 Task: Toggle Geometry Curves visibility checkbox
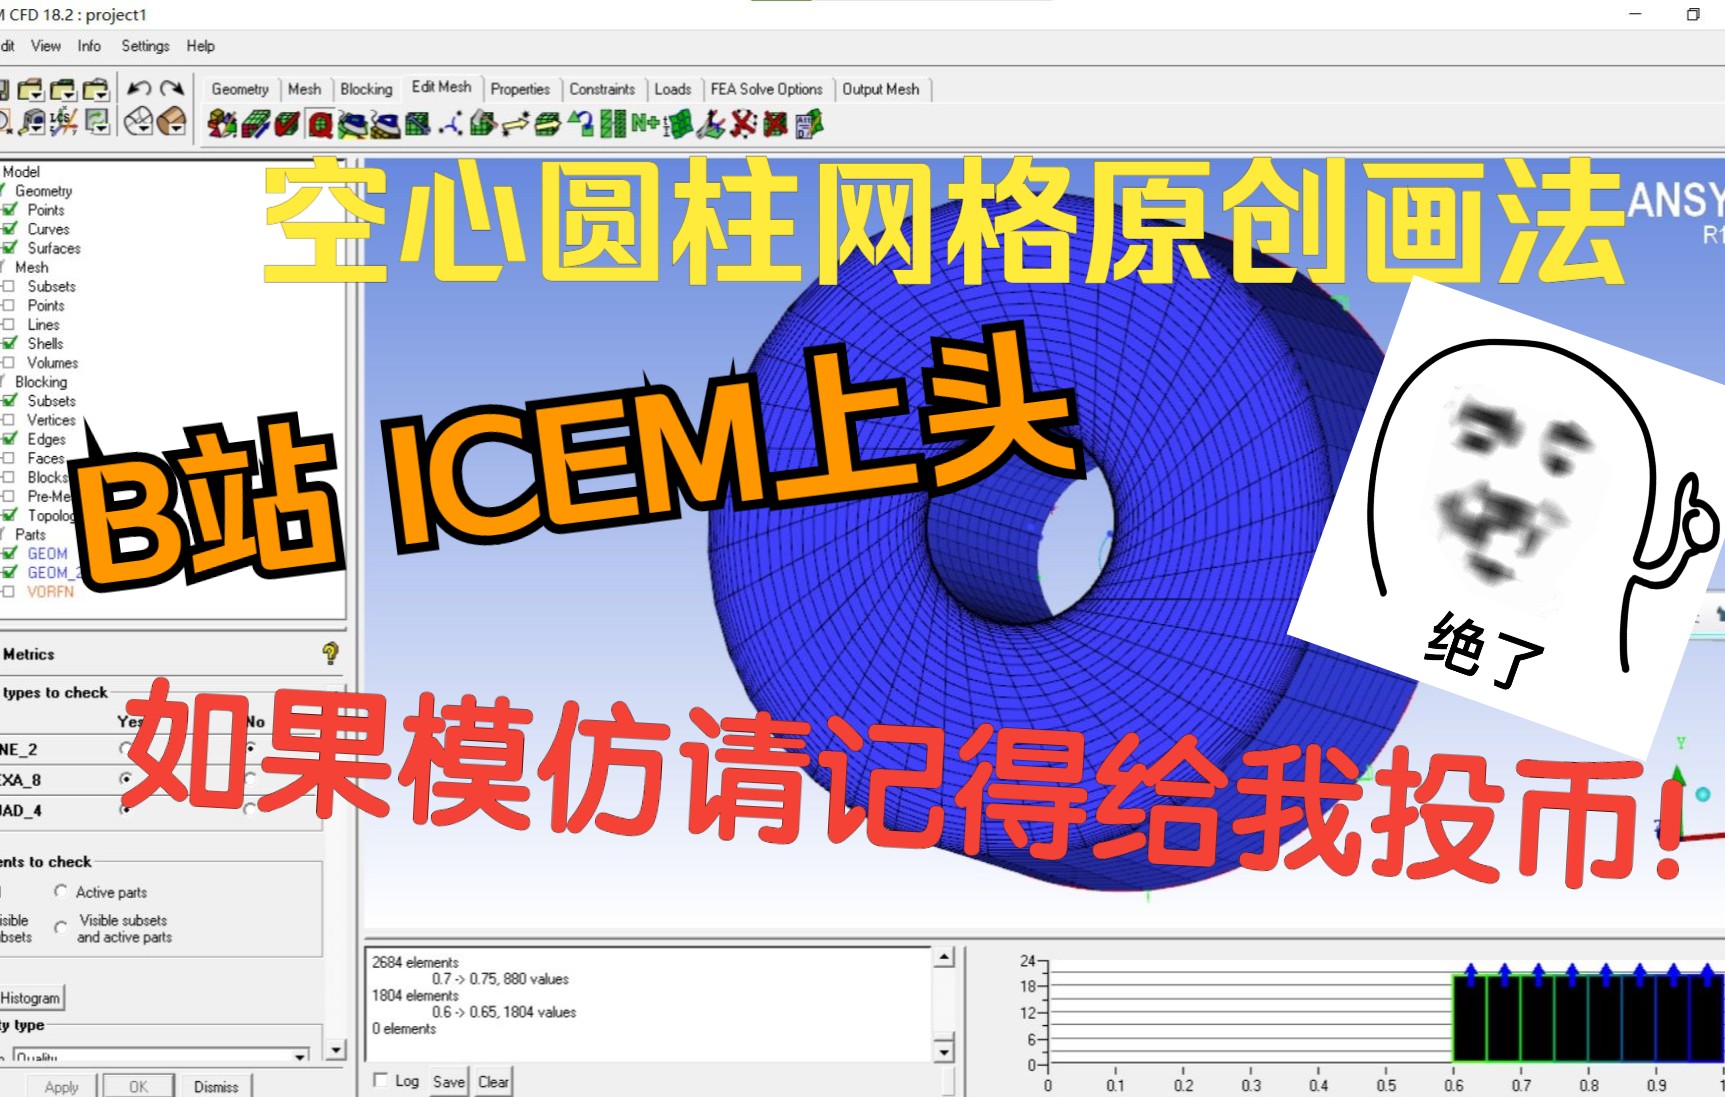(x=9, y=229)
